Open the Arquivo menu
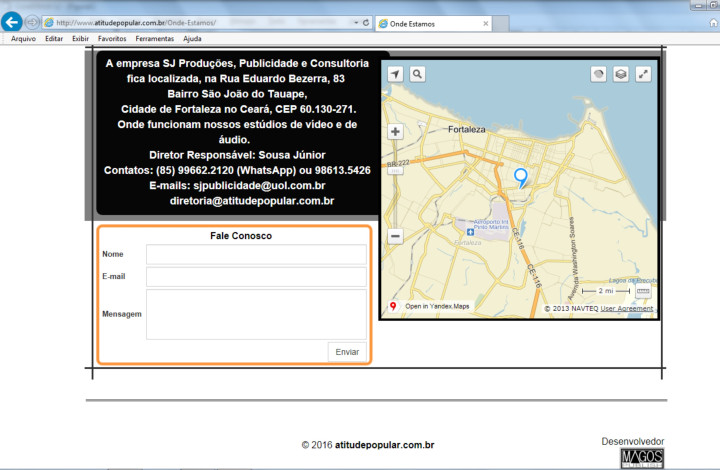720x470 pixels. point(23,39)
